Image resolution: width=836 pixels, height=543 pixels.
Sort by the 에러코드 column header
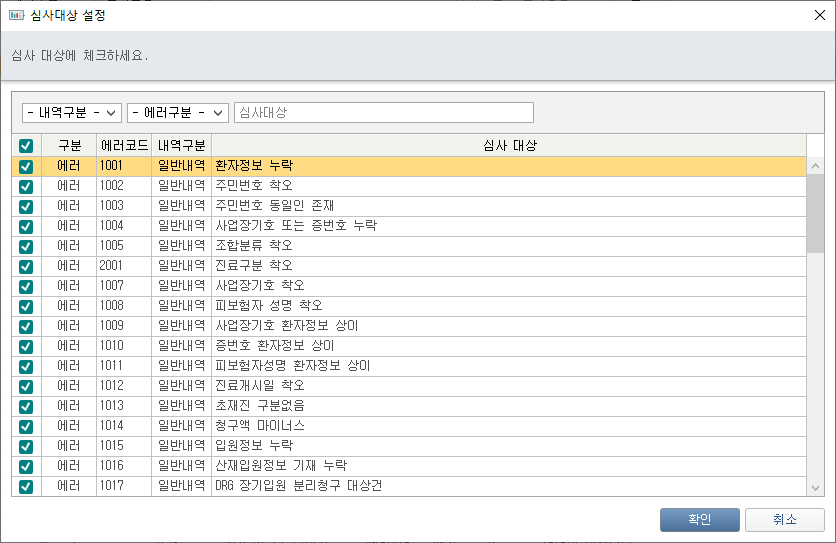(125, 146)
